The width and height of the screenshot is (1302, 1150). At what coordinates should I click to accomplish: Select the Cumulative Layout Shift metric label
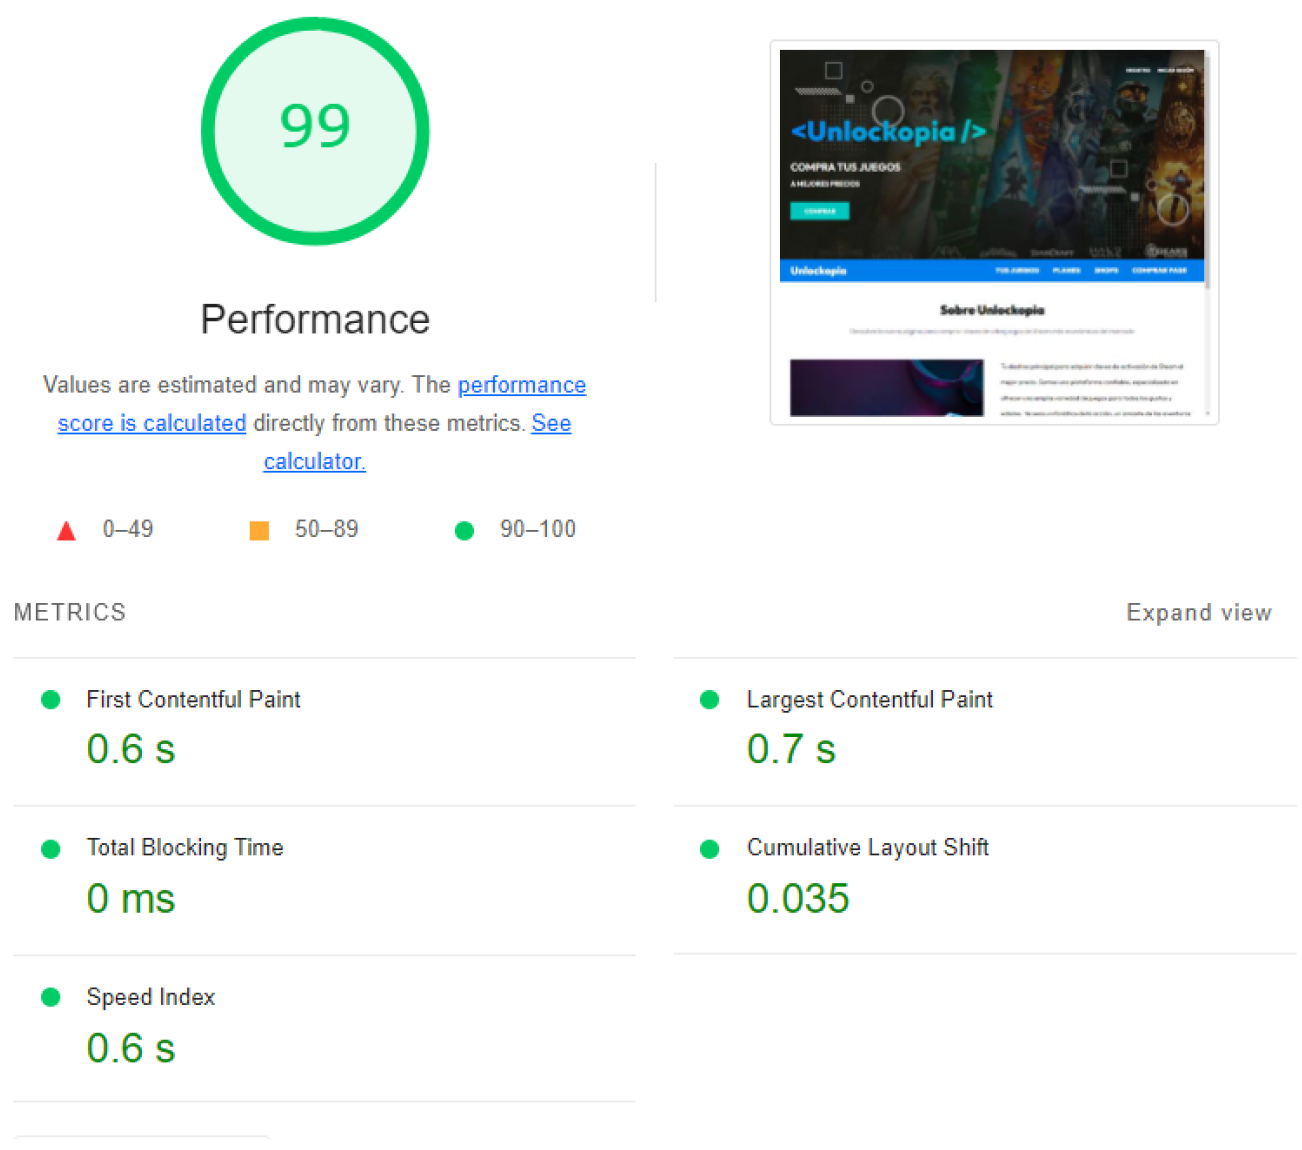pyautogui.click(x=867, y=848)
